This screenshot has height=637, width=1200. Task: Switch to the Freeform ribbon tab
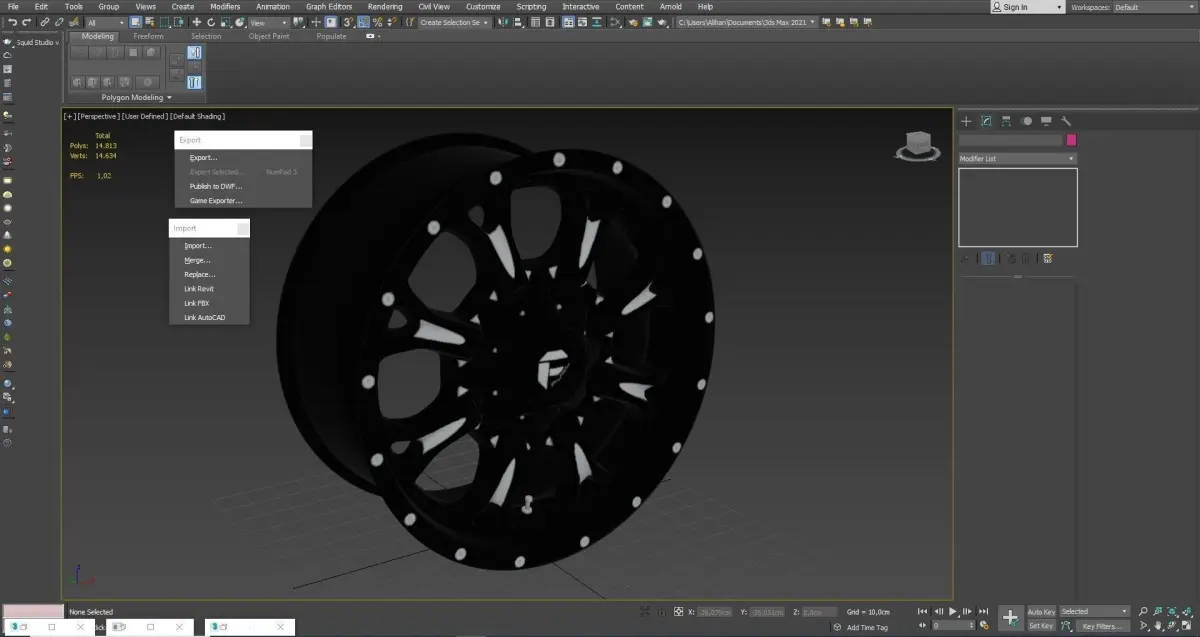pos(149,36)
